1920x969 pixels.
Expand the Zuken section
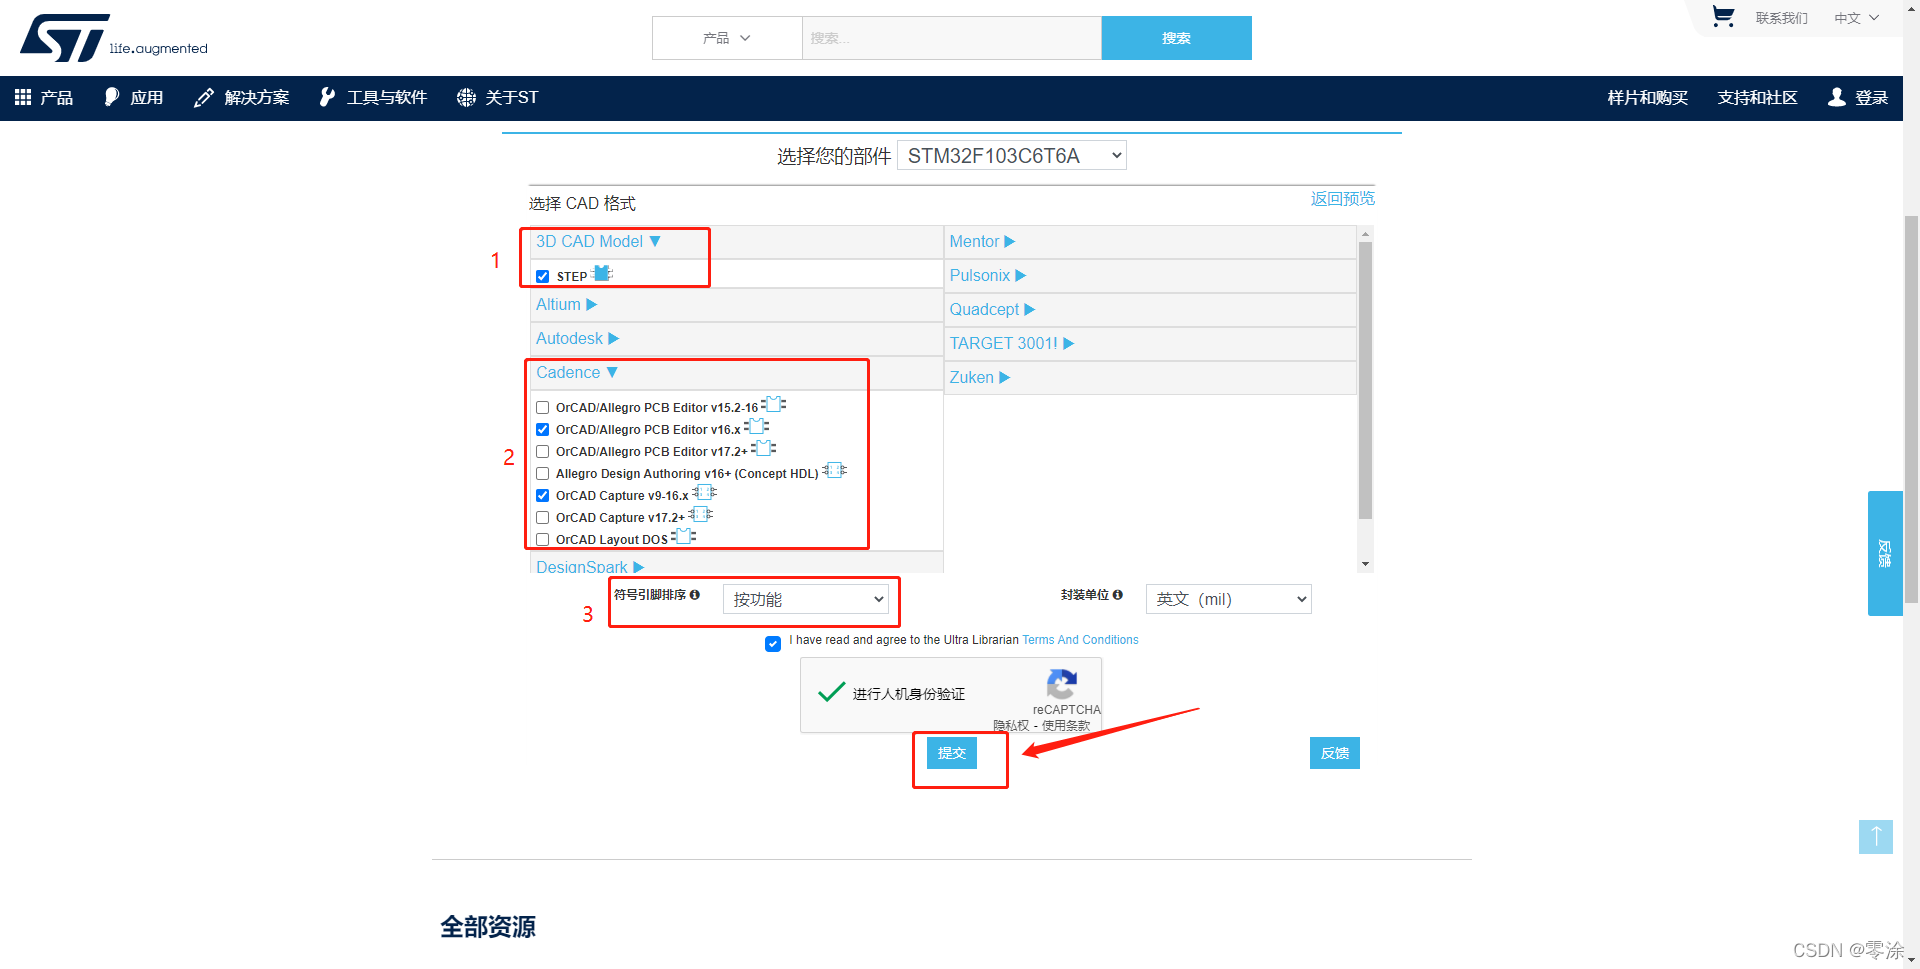point(979,378)
